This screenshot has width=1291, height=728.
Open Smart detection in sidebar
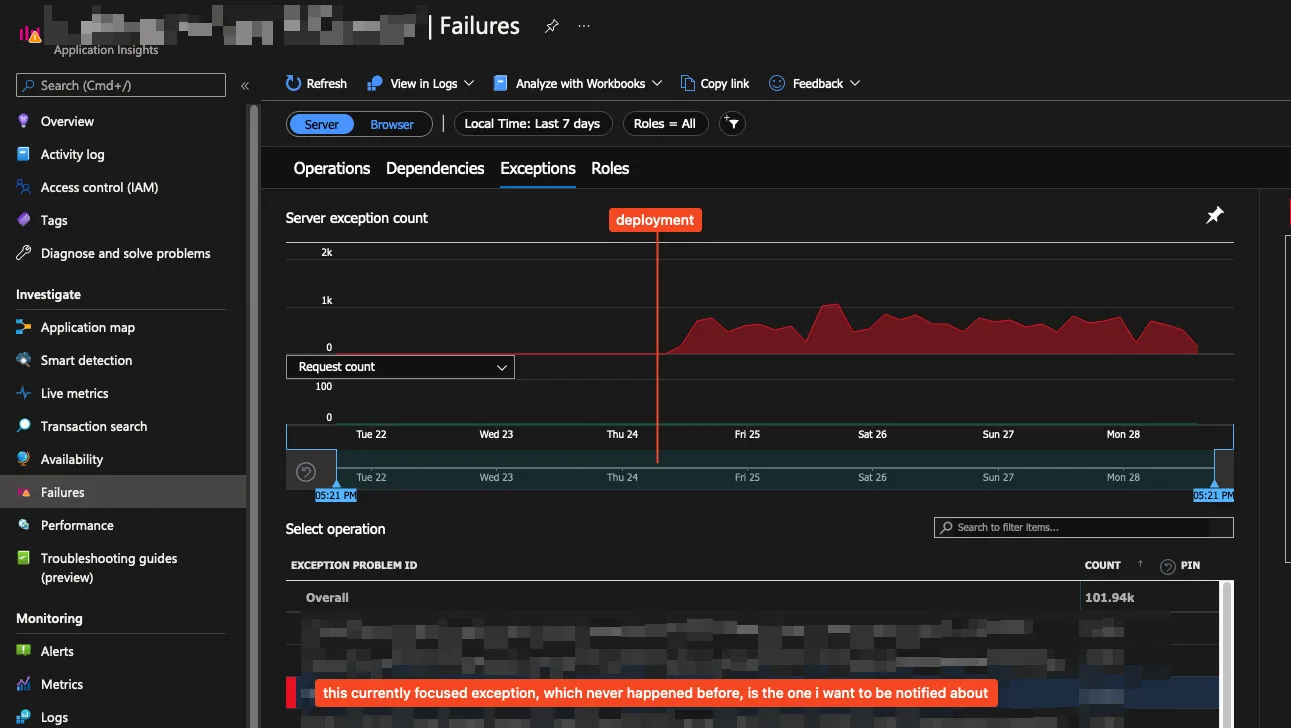[x=86, y=360]
